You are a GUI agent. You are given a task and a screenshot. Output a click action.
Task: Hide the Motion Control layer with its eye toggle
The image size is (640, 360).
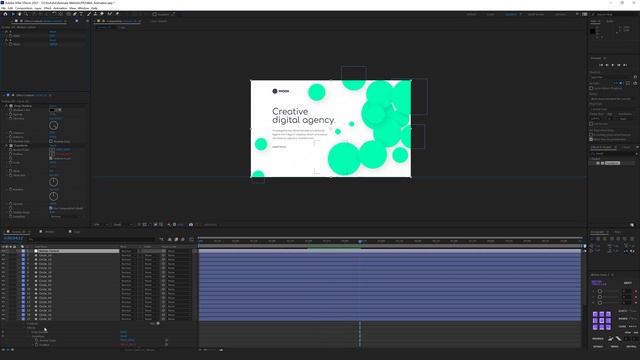[4, 251]
